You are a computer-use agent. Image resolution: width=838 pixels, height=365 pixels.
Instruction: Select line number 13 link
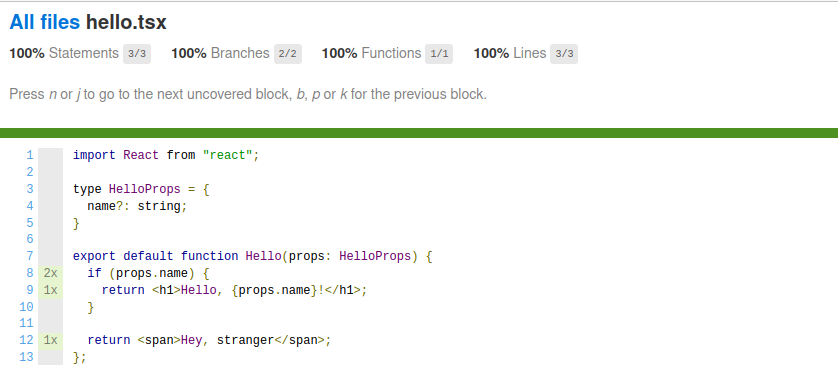[26, 357]
